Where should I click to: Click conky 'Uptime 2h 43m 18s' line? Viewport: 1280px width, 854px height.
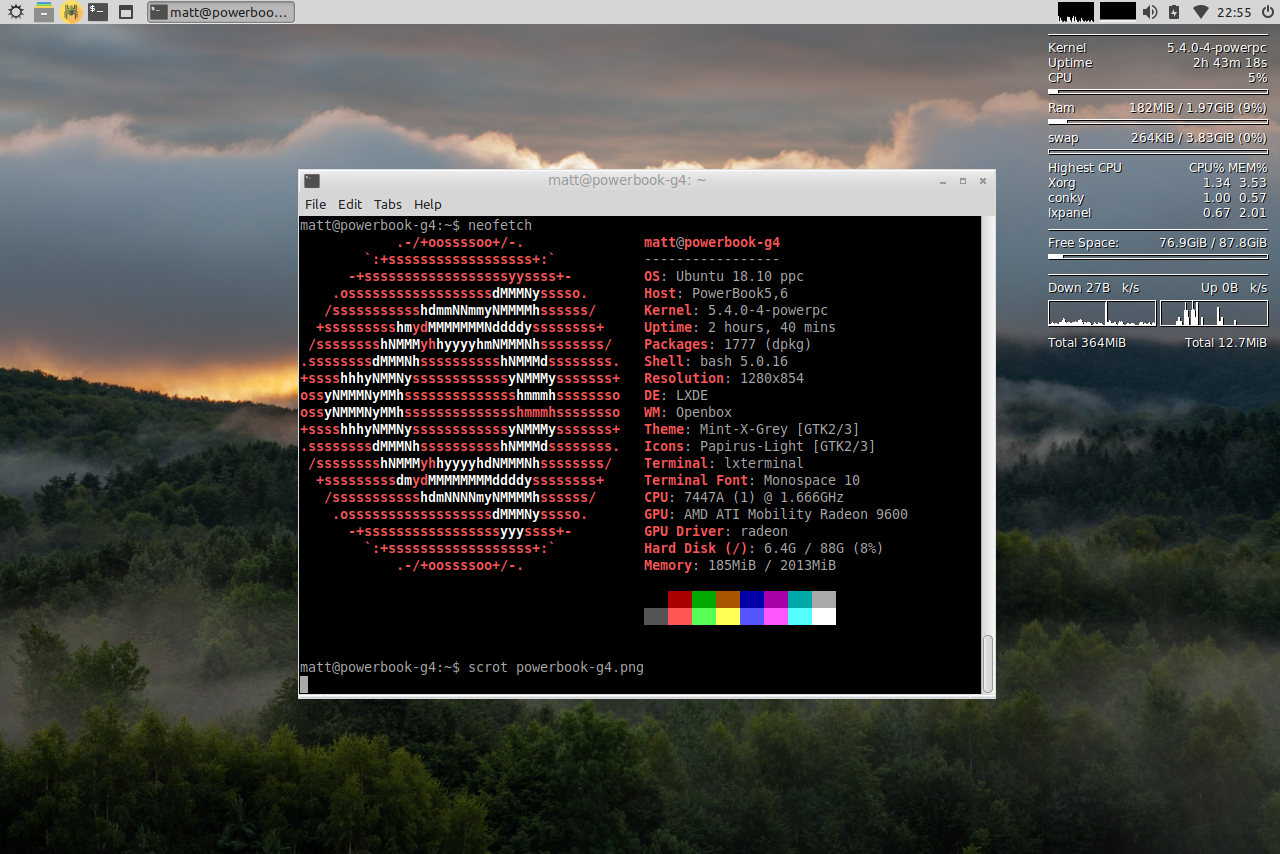1157,63
